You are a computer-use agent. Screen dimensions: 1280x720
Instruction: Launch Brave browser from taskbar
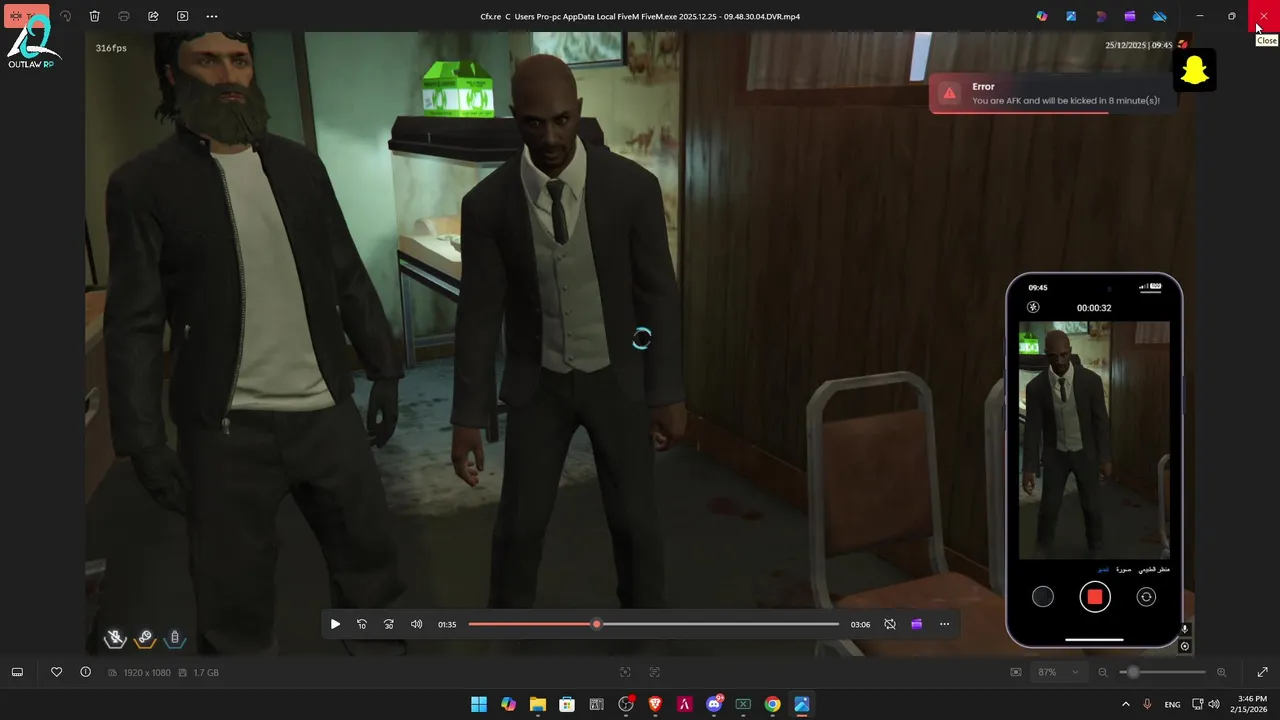(655, 704)
